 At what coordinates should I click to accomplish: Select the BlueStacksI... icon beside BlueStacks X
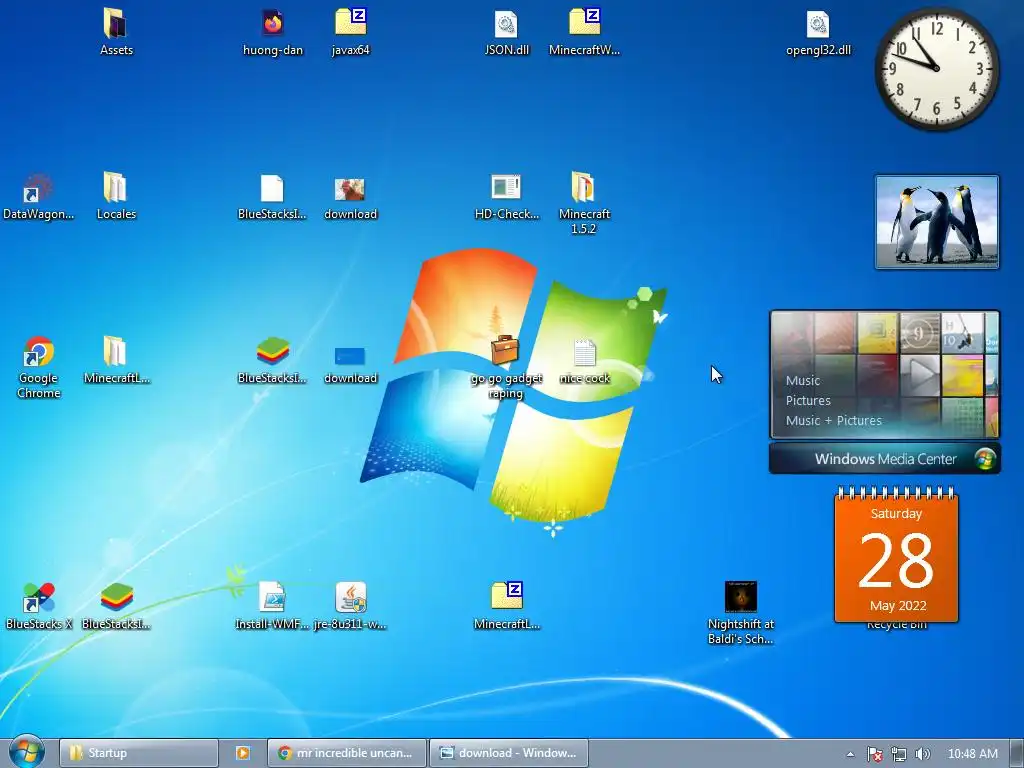tap(116, 598)
